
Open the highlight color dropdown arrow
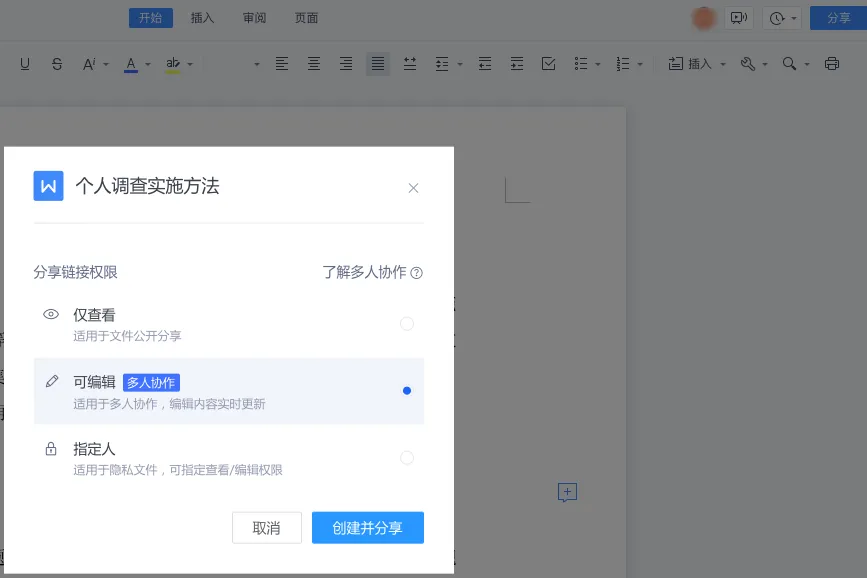[x=190, y=65]
